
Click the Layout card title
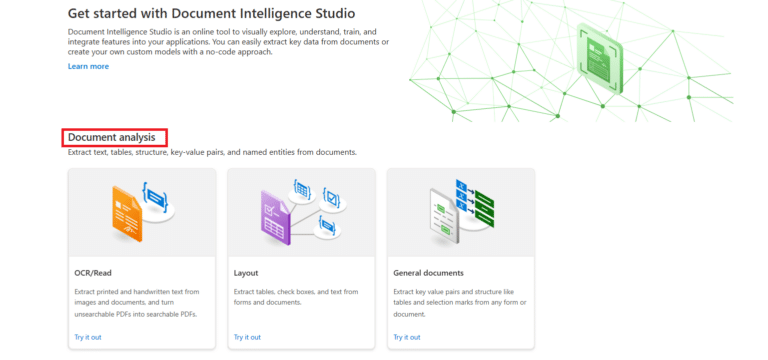246,273
